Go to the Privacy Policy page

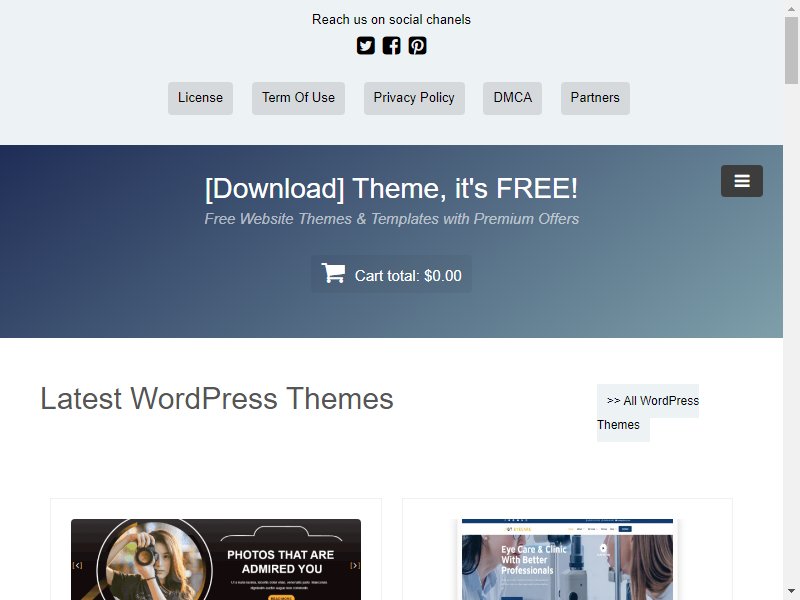[x=414, y=98]
